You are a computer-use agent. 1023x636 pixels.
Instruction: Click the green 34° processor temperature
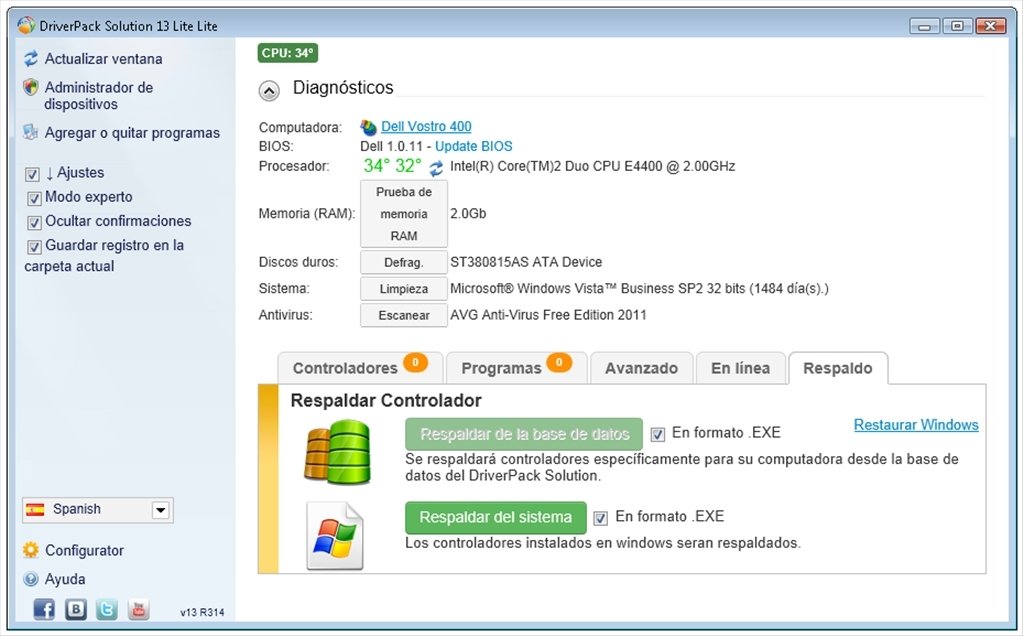[377, 166]
